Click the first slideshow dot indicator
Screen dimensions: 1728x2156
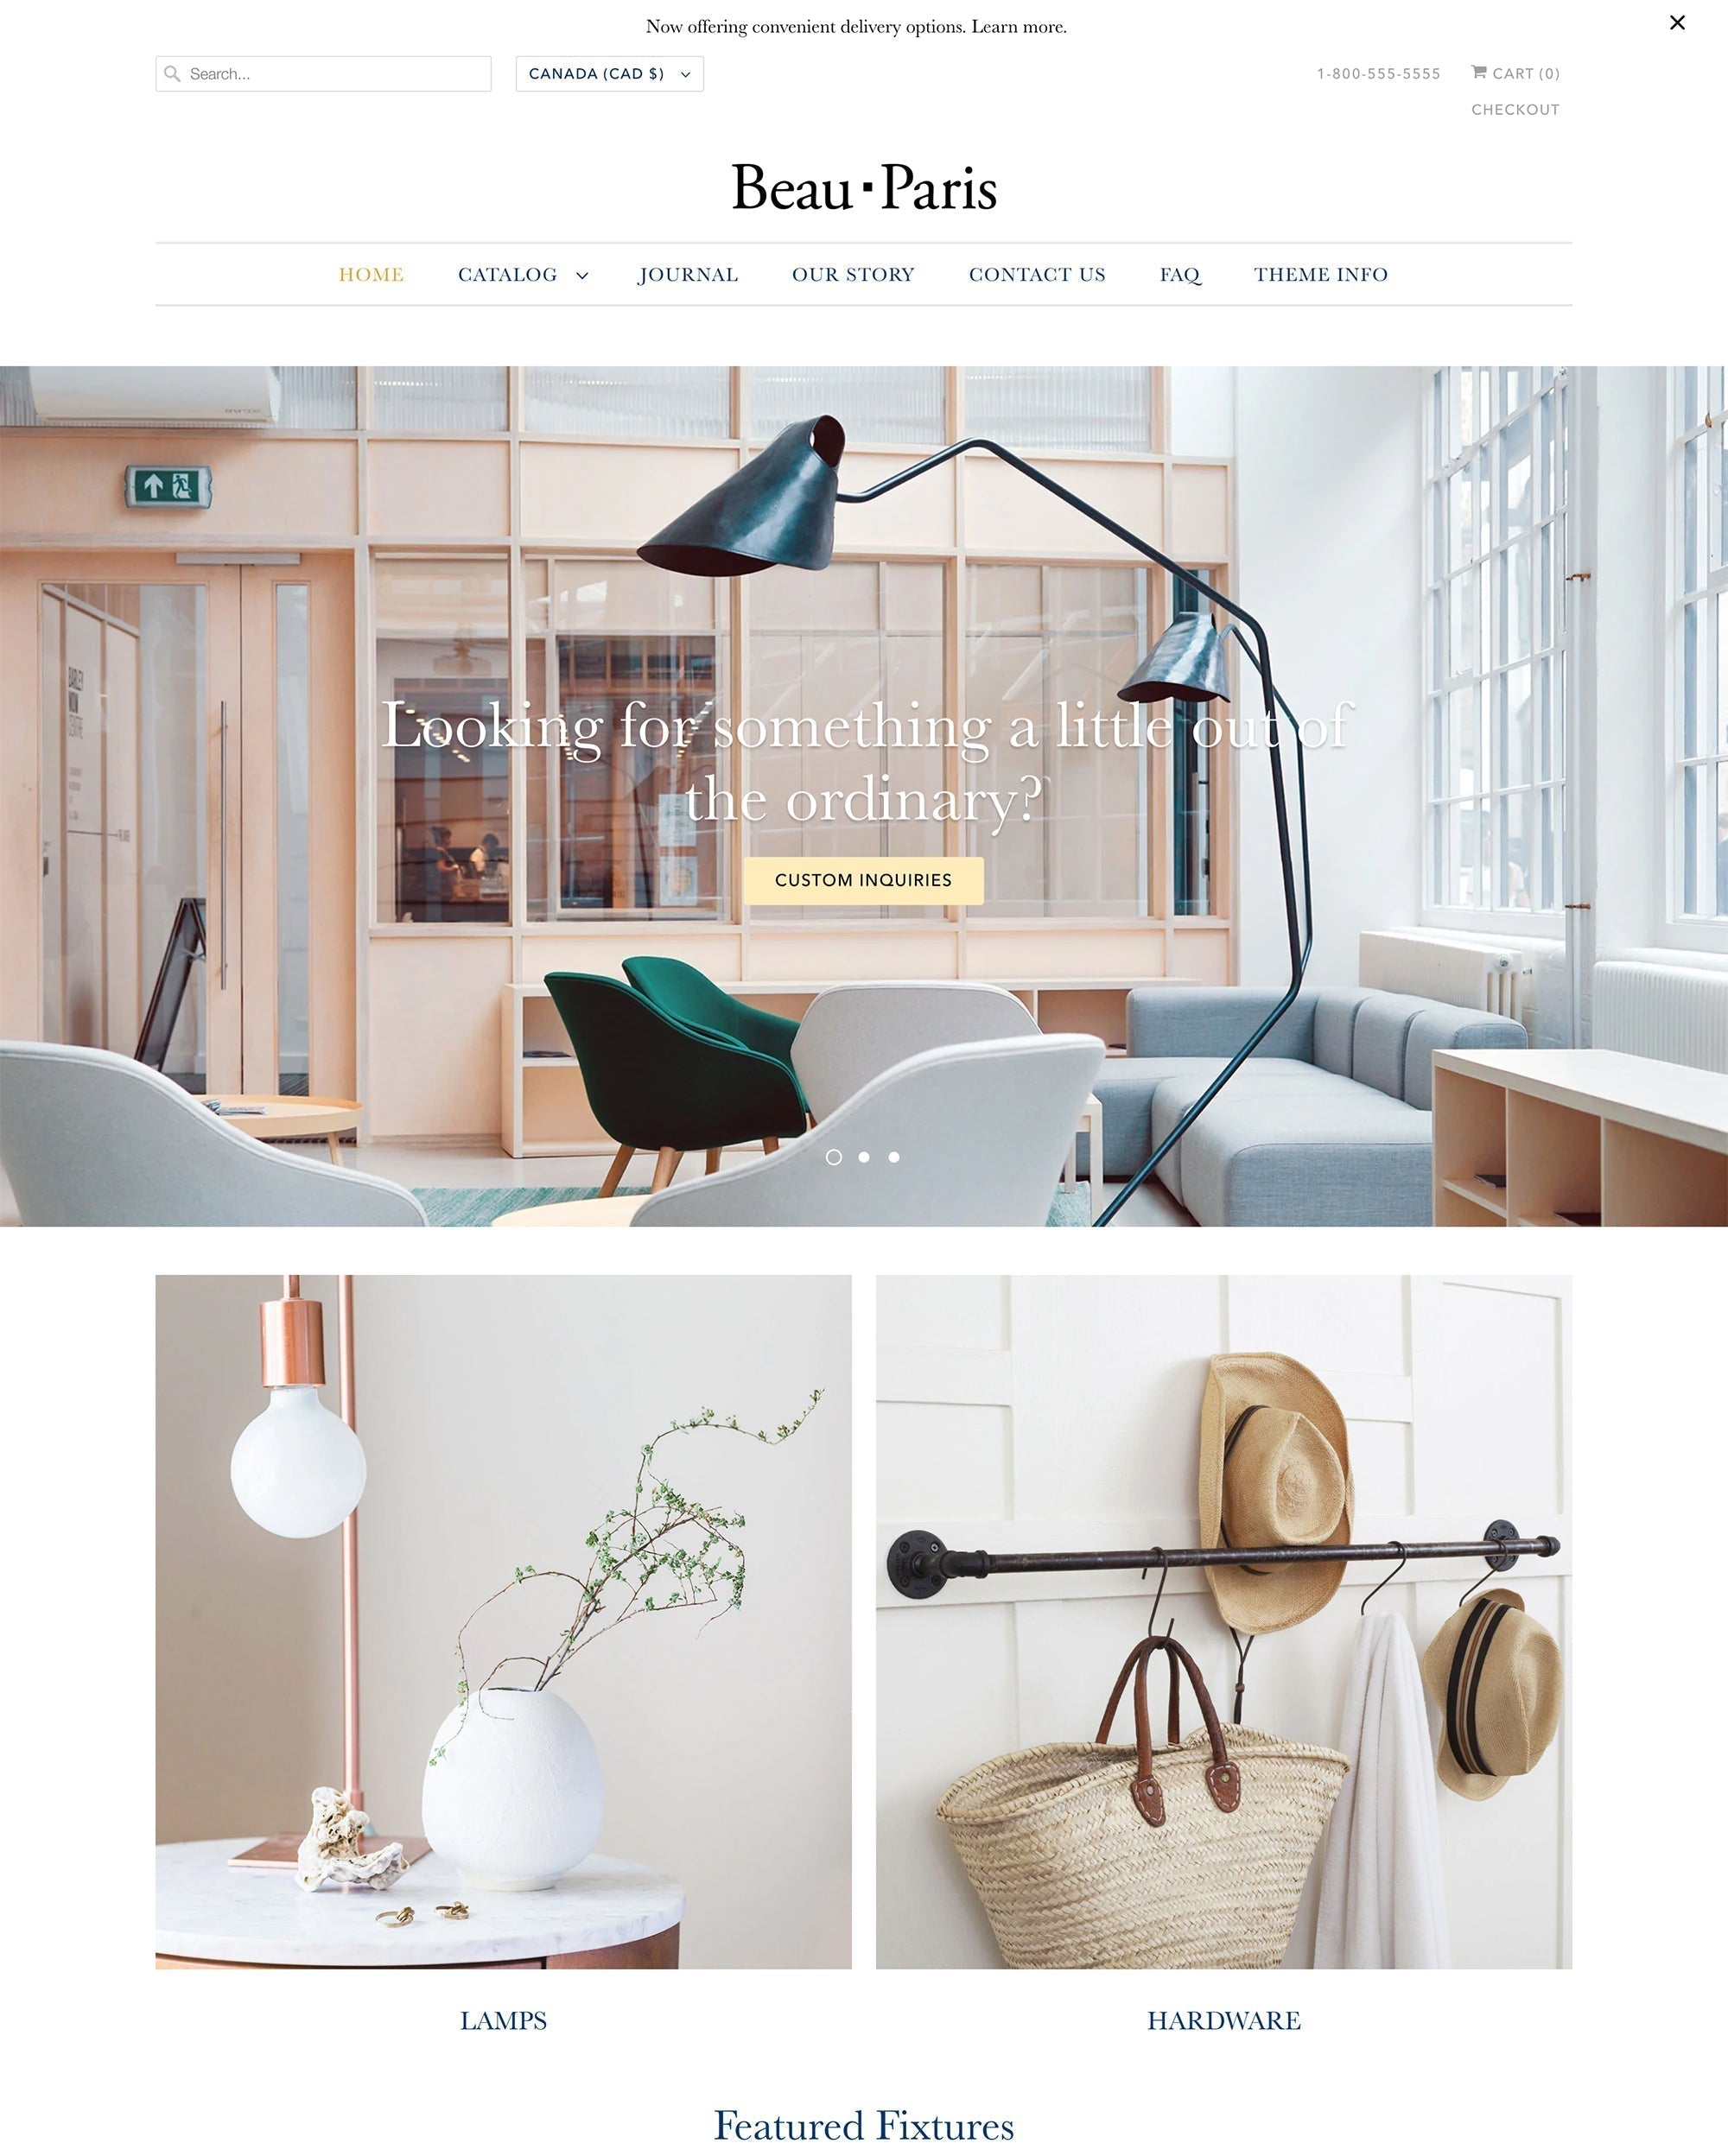(x=832, y=1158)
